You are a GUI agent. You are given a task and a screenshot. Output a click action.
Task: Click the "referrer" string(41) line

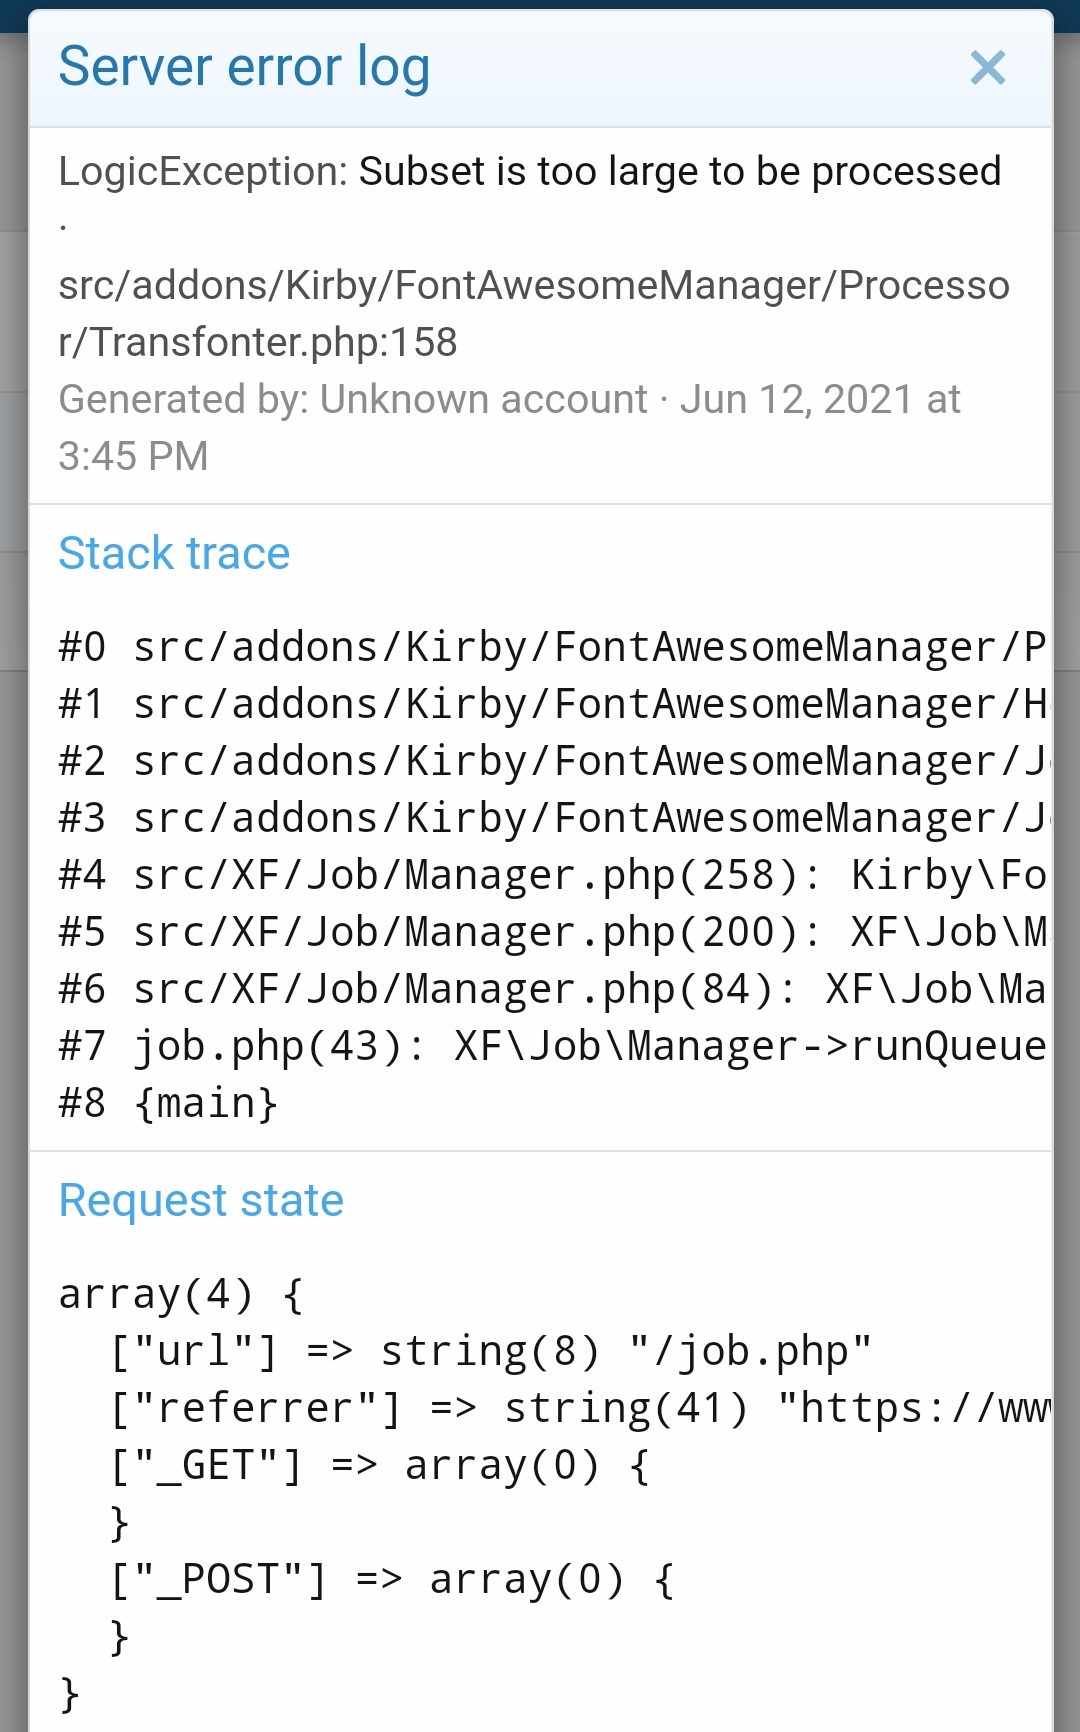(x=580, y=1408)
